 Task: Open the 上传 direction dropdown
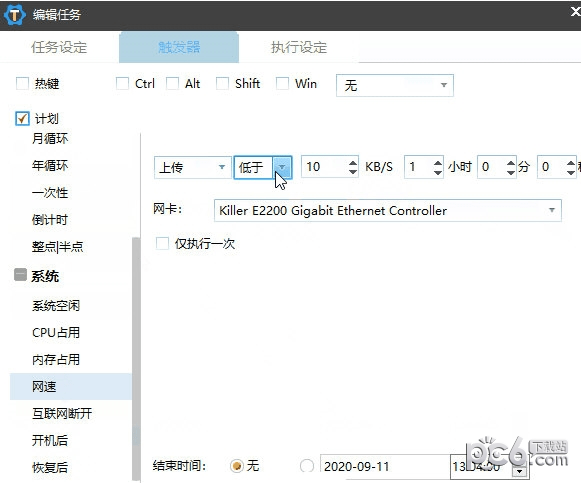(193, 167)
